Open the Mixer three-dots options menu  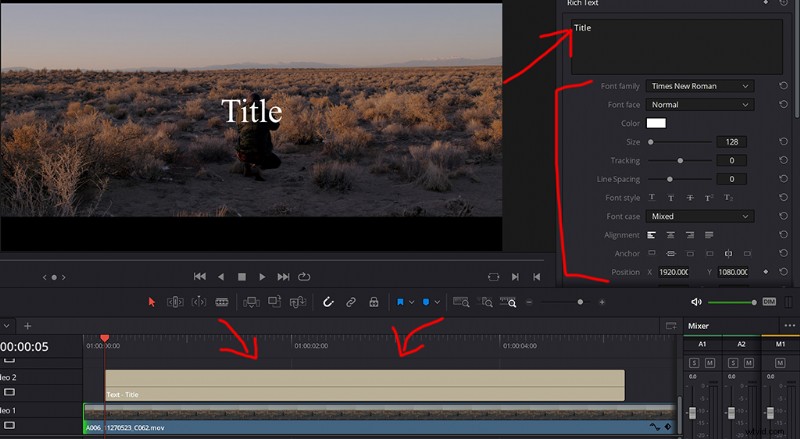(x=789, y=325)
